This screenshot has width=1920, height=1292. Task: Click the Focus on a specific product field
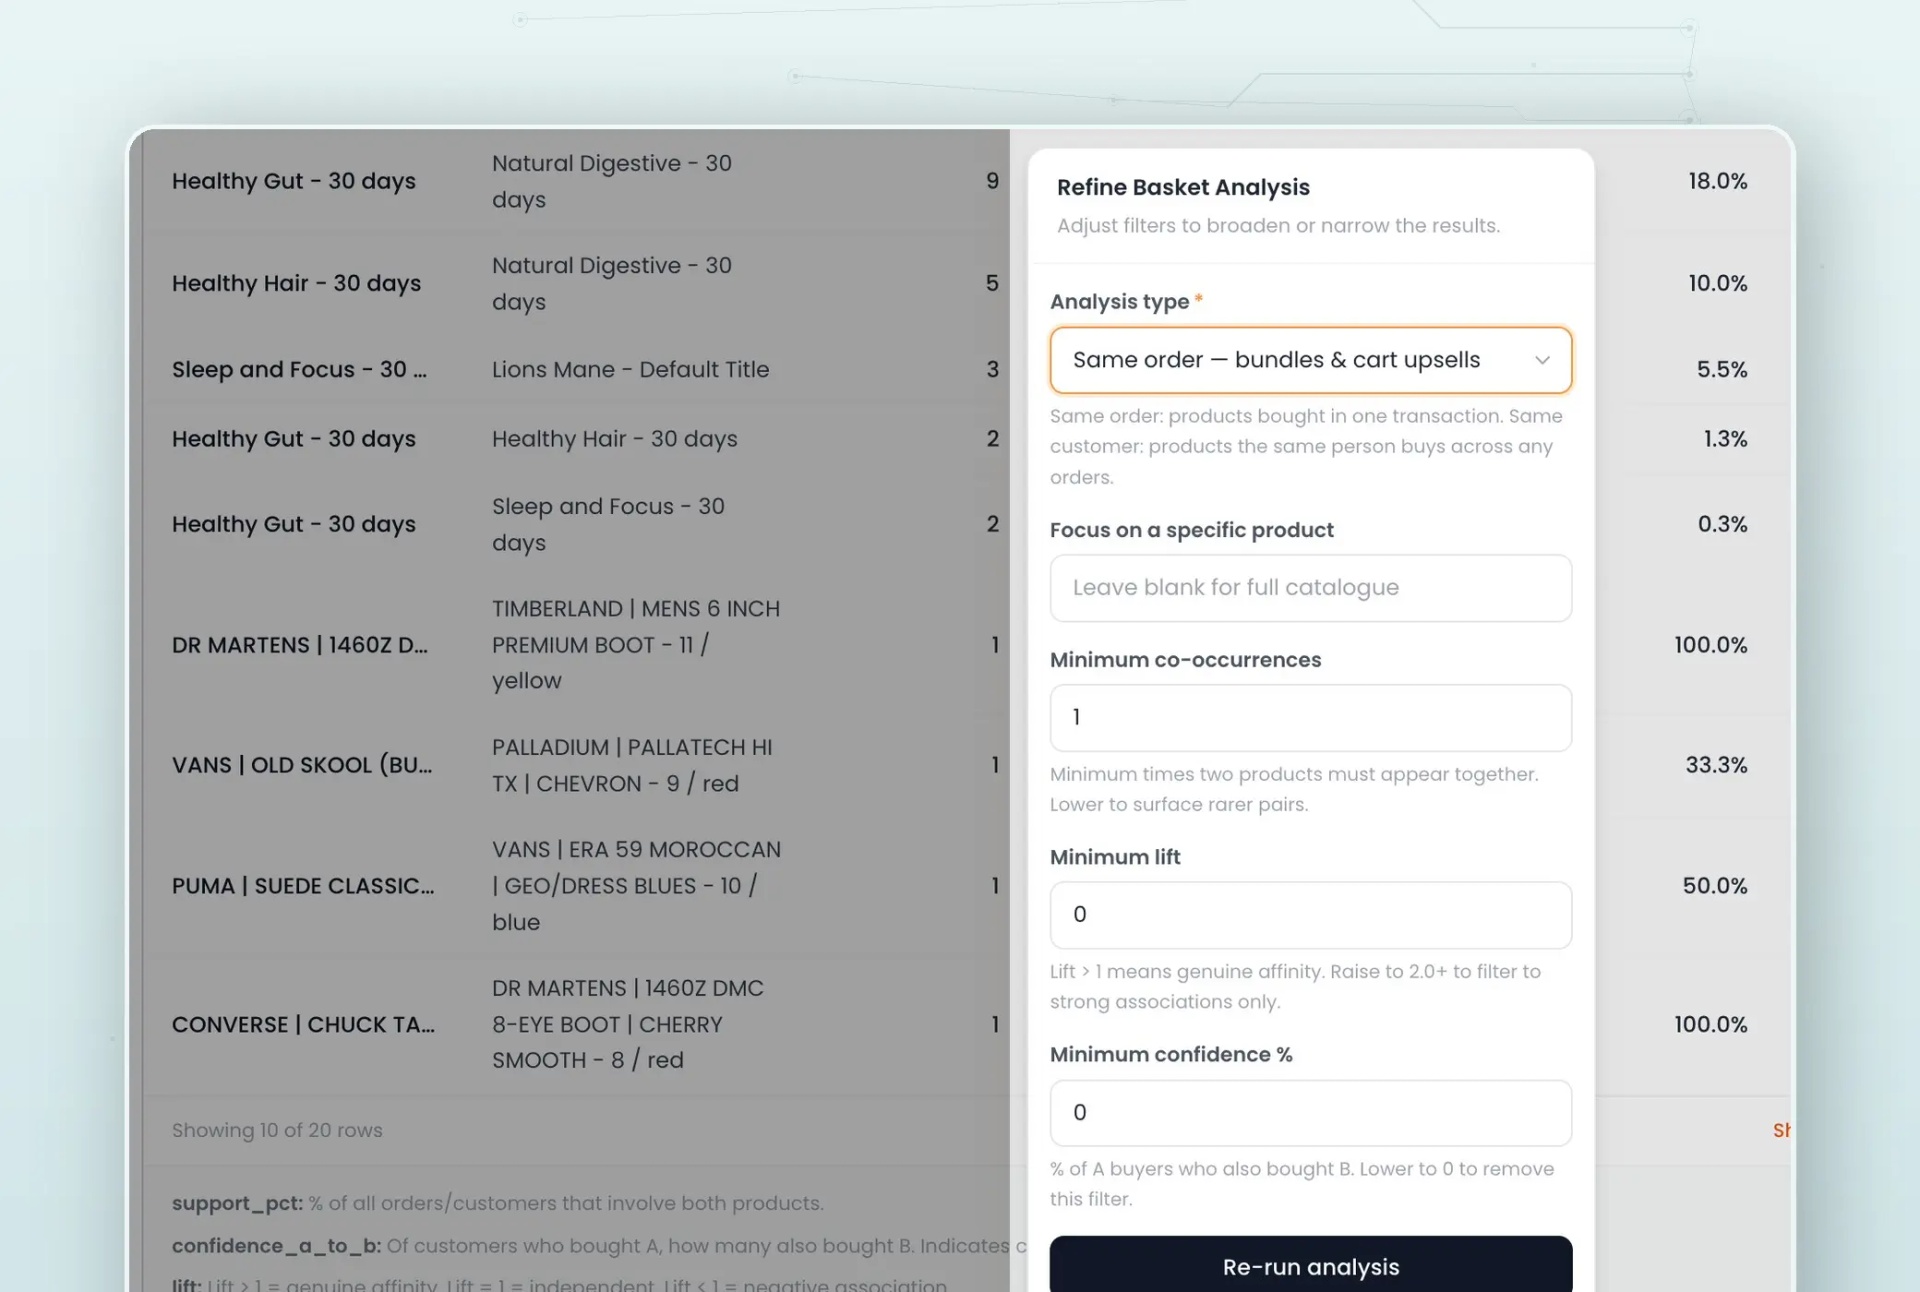[x=1310, y=588]
